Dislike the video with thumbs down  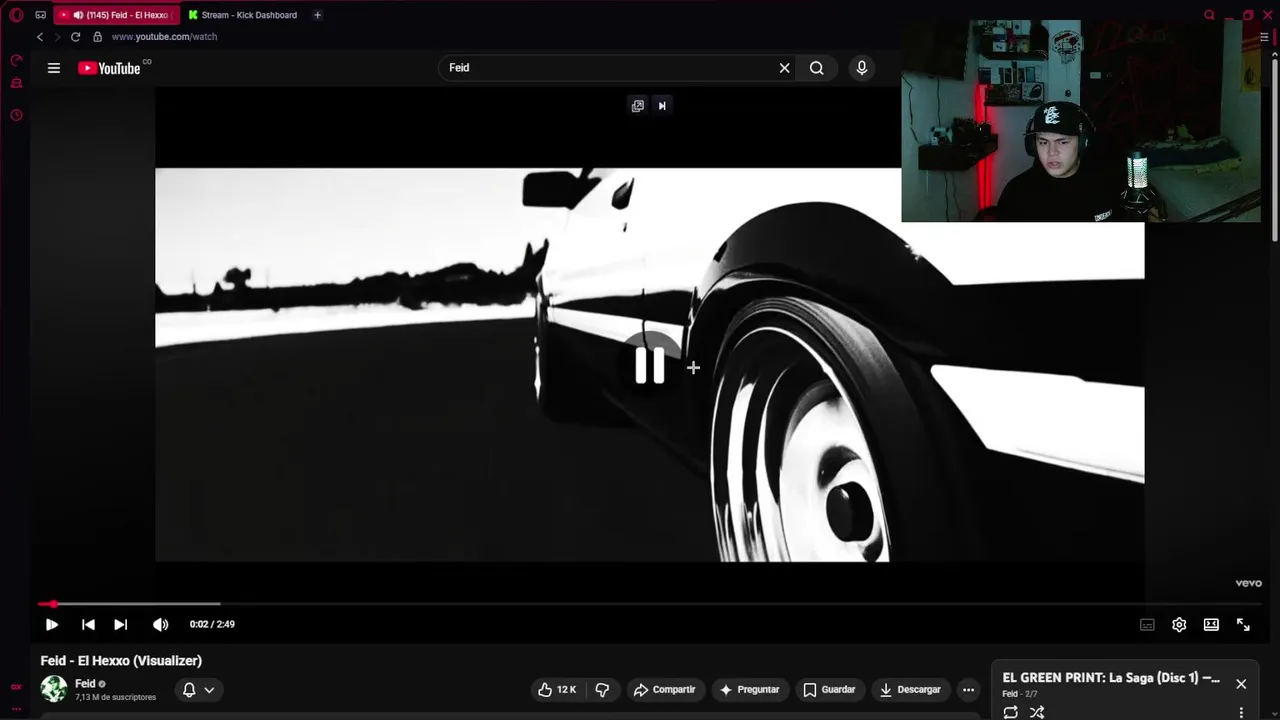(602, 689)
